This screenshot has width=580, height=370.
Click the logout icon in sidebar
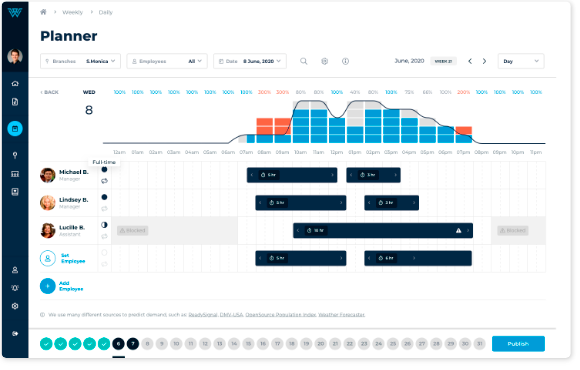[x=15, y=334]
